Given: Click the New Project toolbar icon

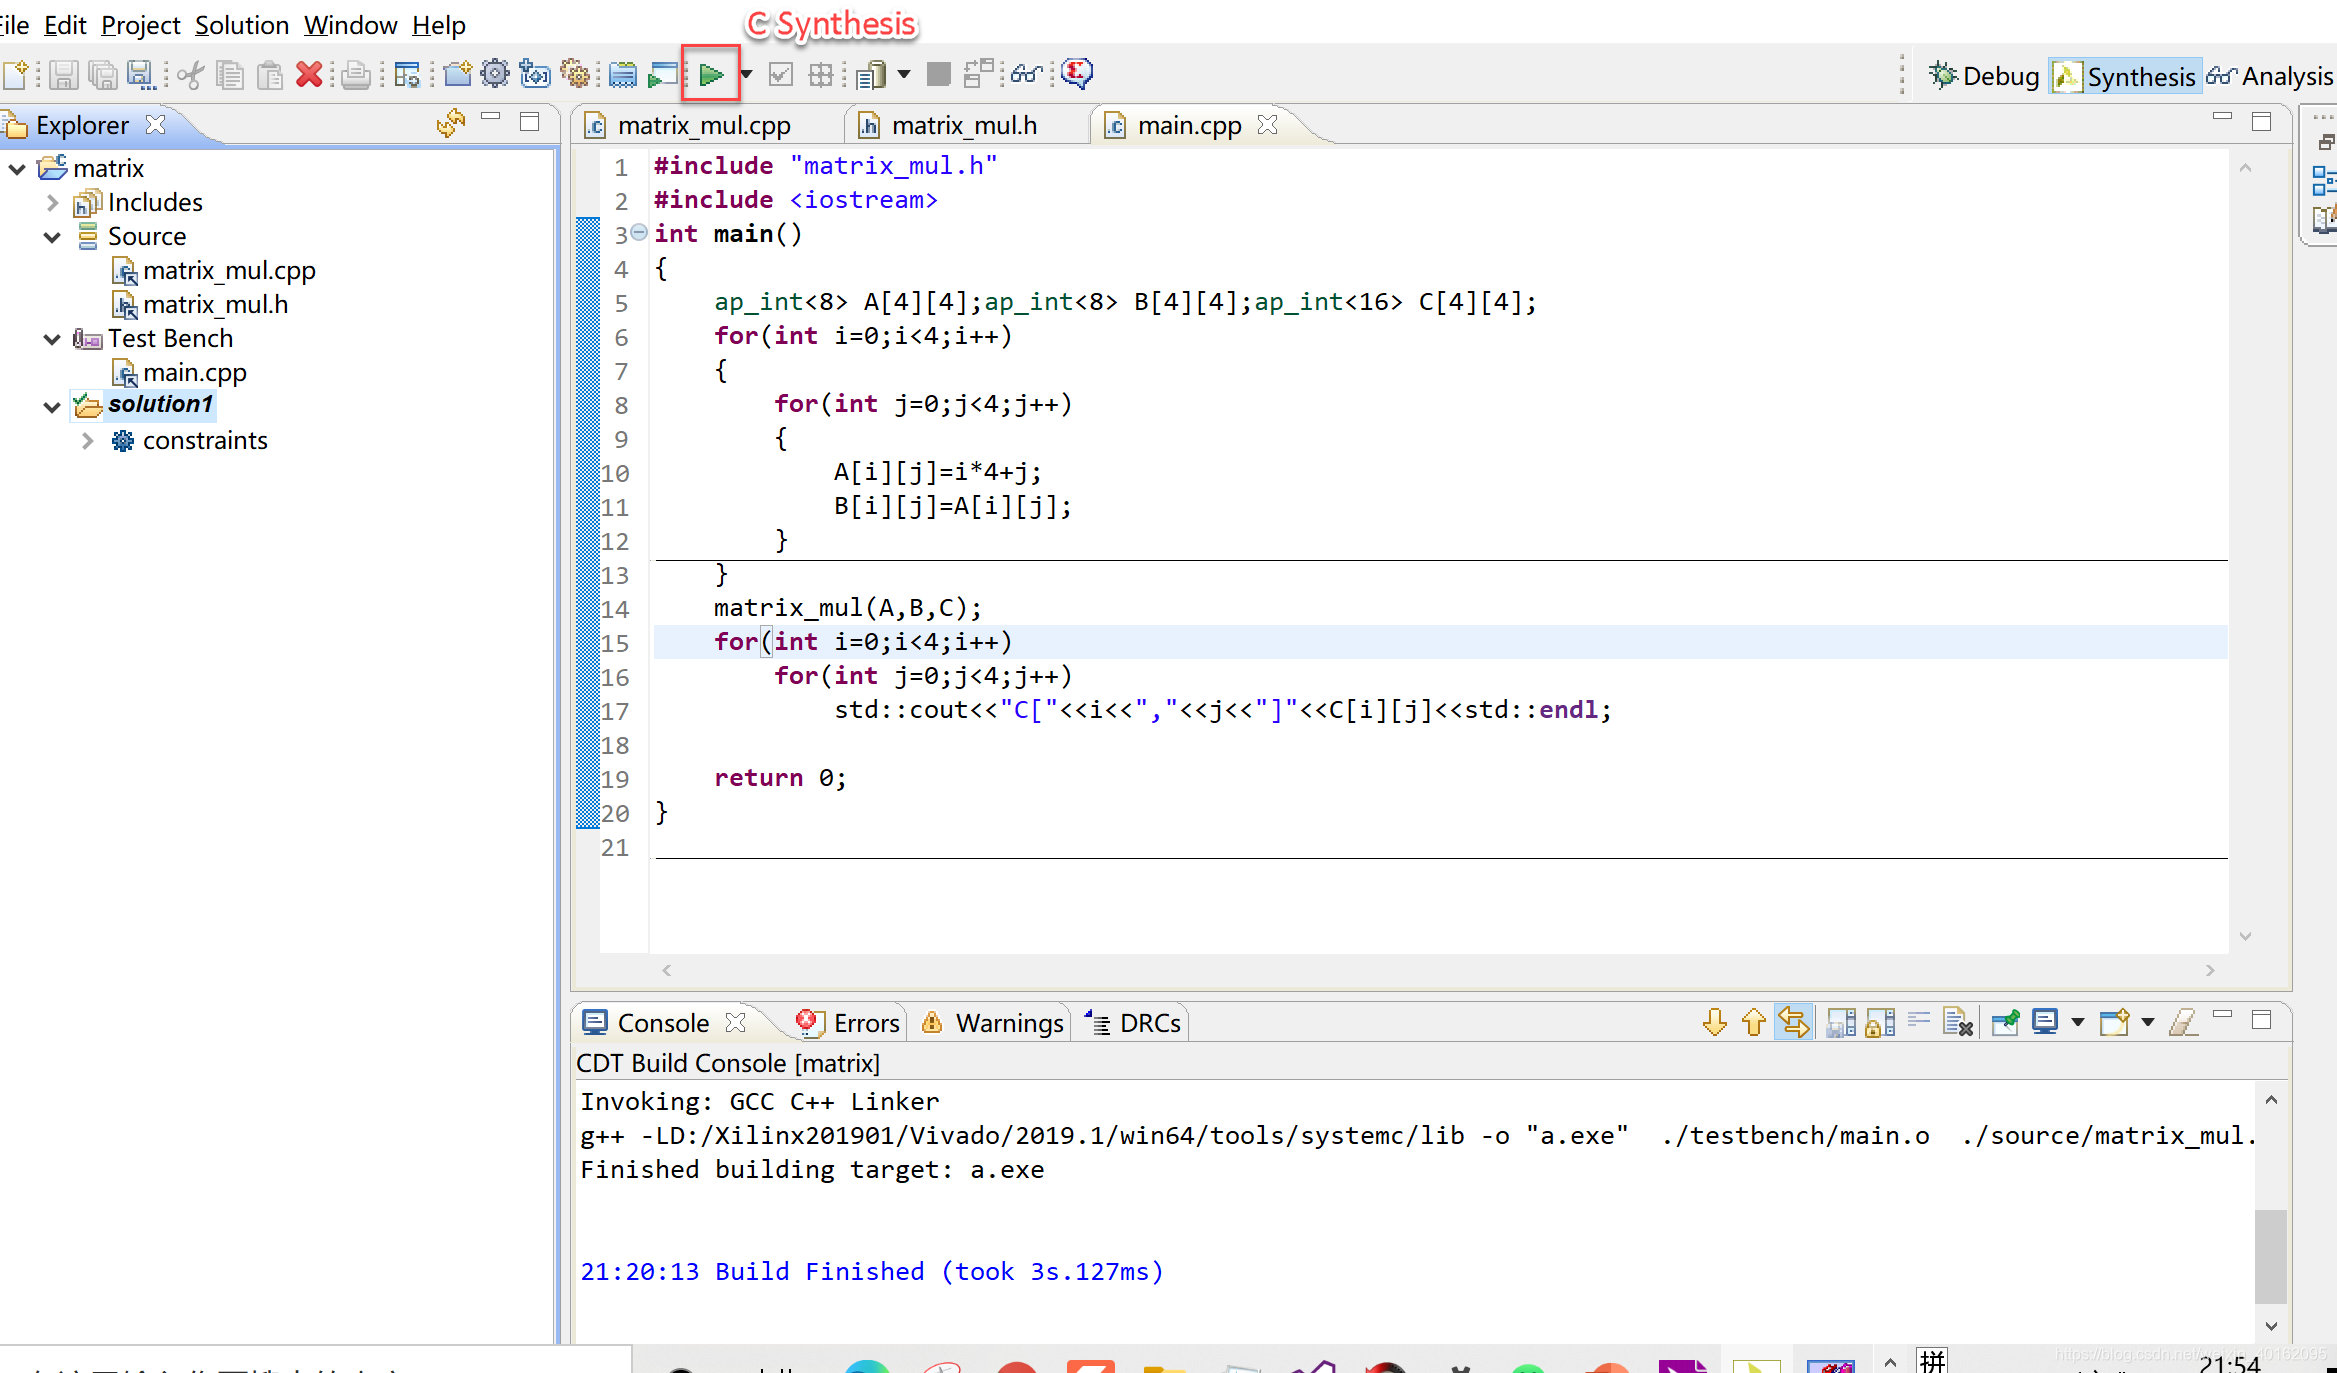Looking at the screenshot, I should tap(458, 74).
